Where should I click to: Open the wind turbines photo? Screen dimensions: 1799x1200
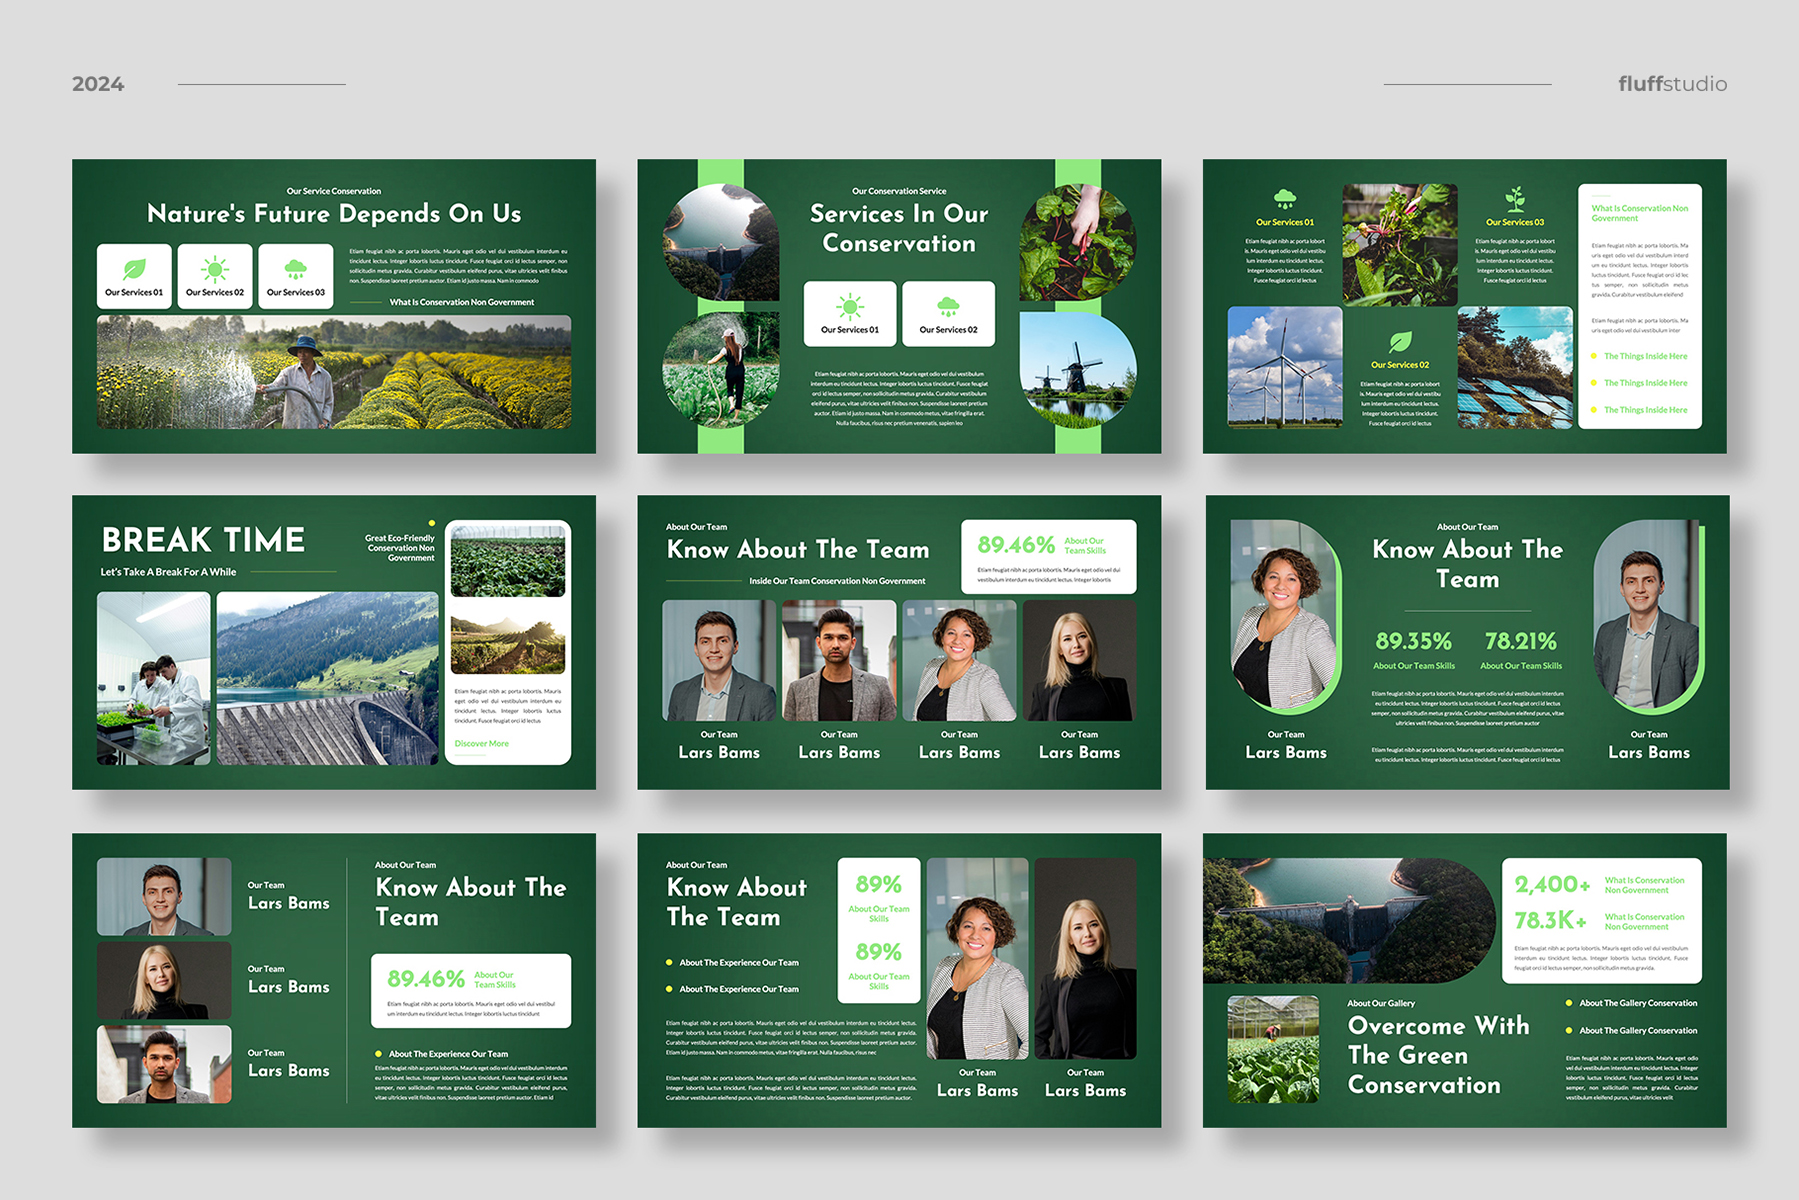tap(1285, 367)
